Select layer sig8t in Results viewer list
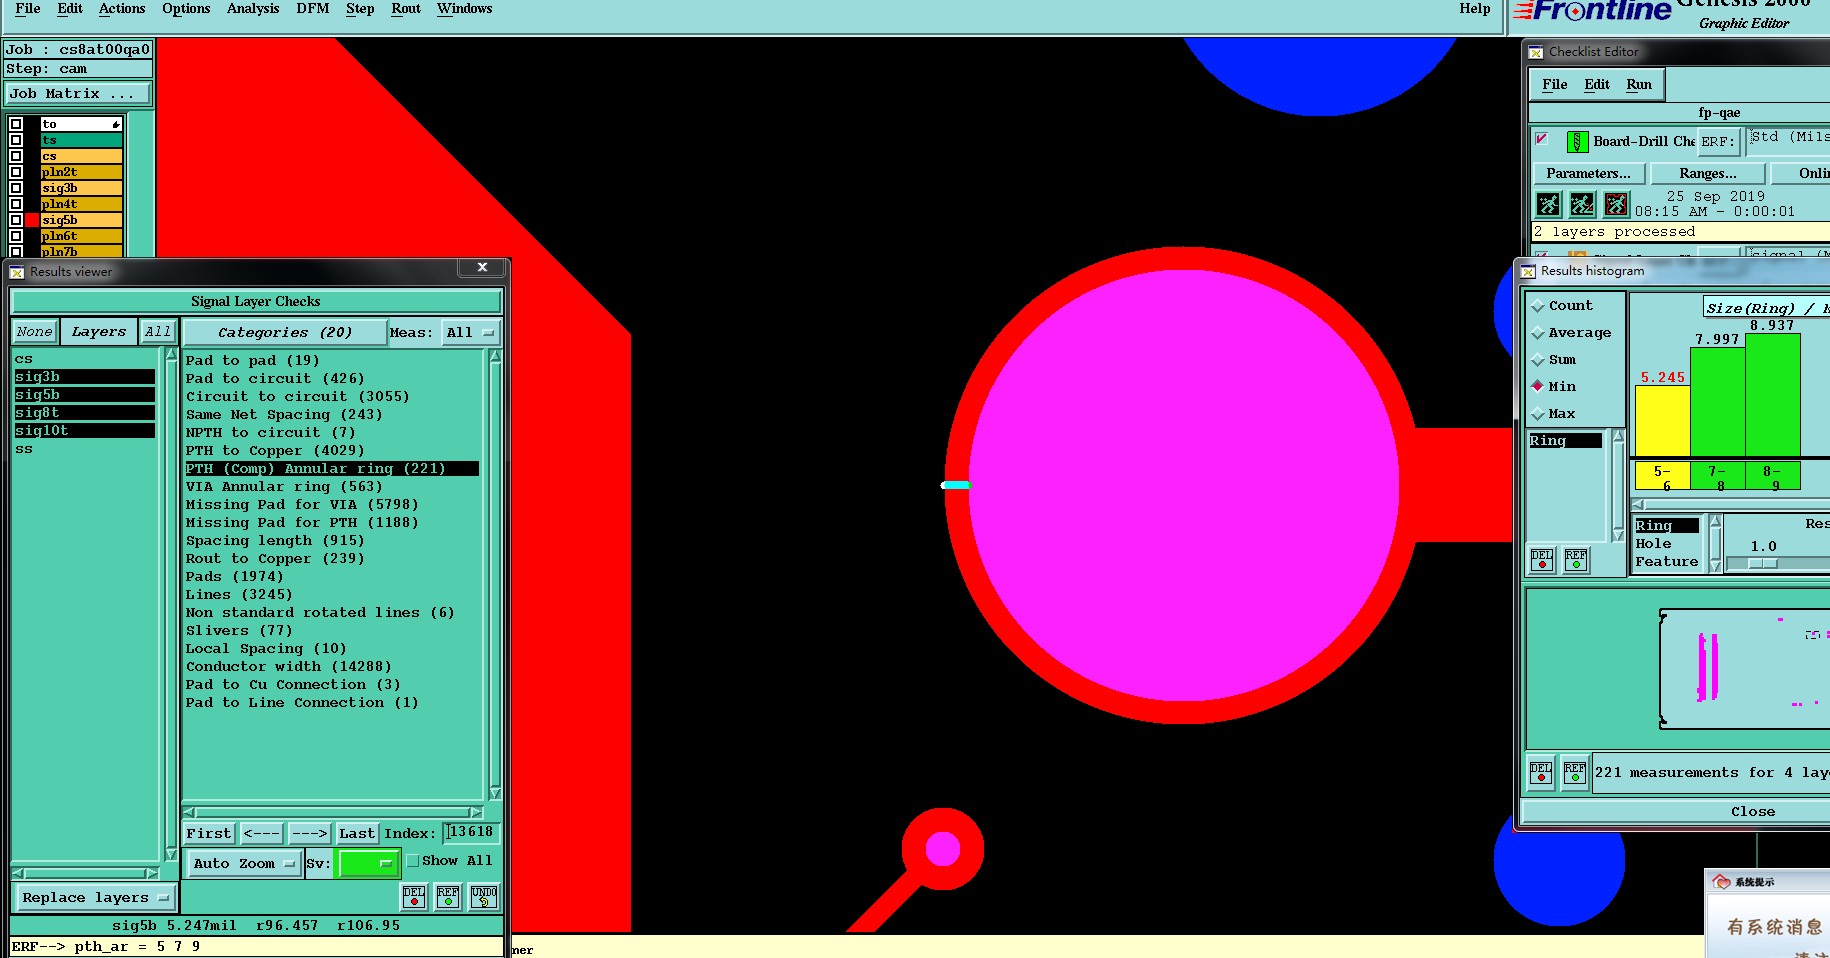The image size is (1830, 958). click(x=84, y=413)
